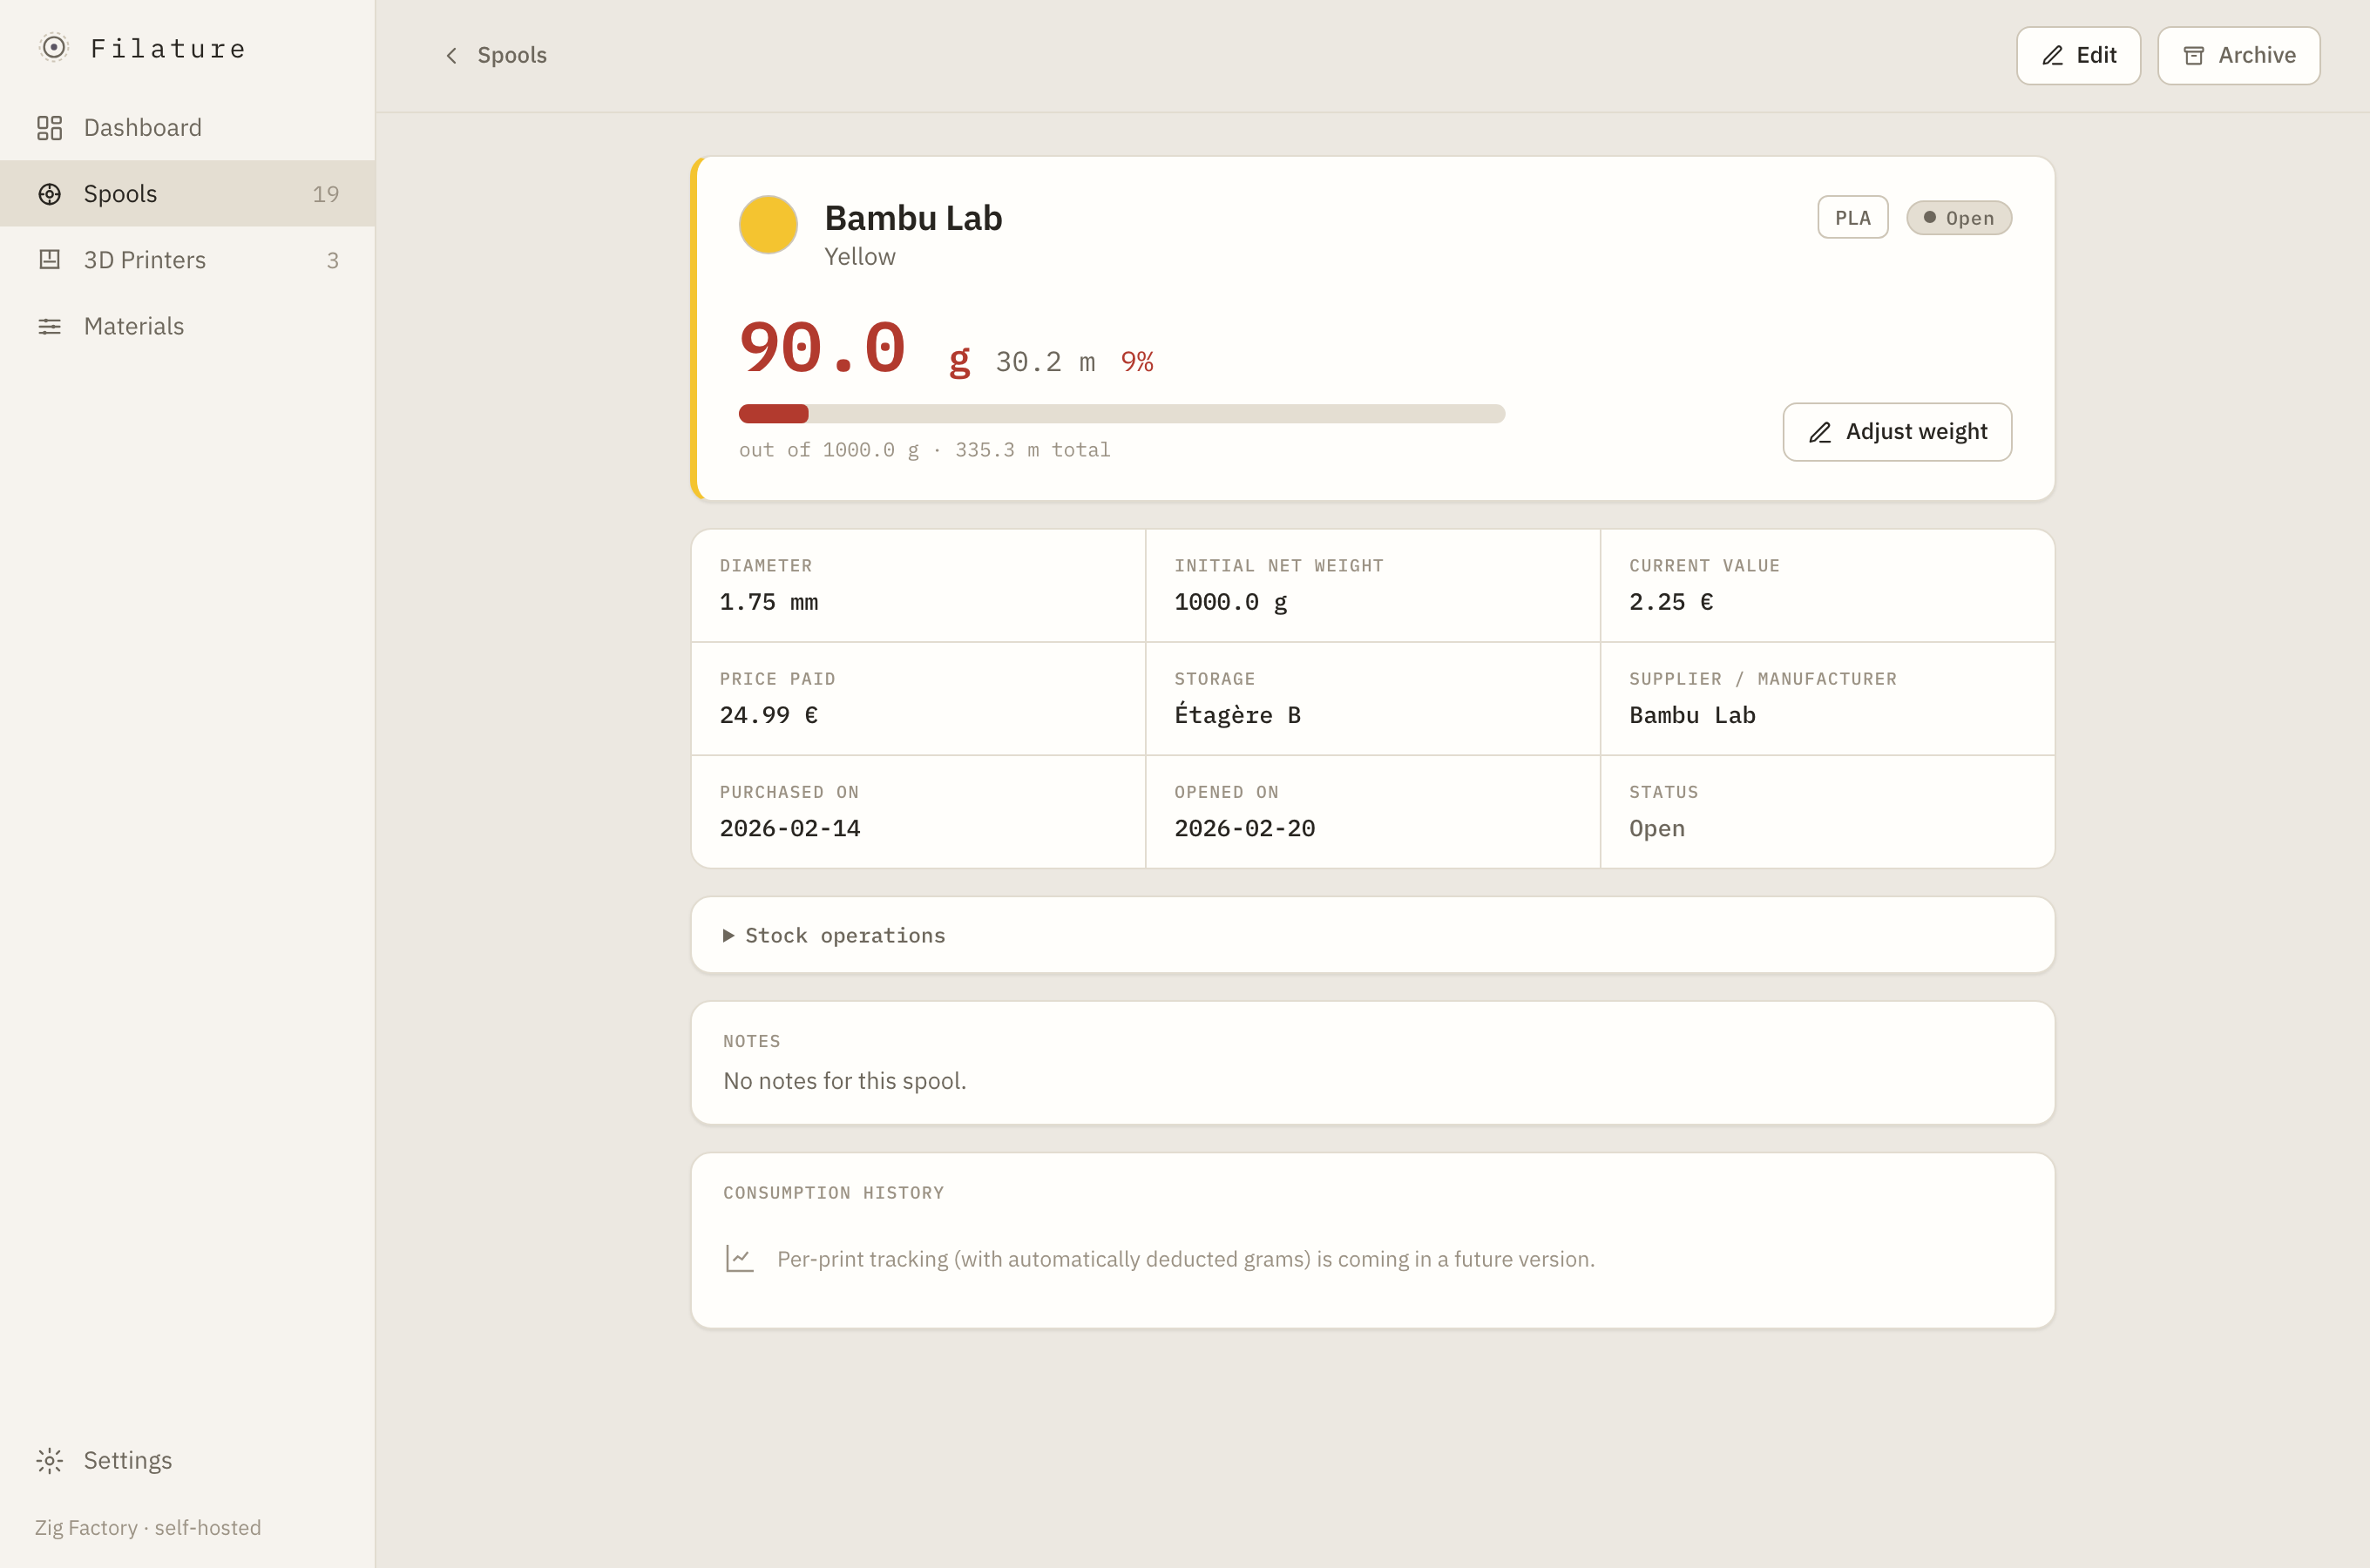Click the Settings gear icon
The width and height of the screenshot is (2370, 1568).
(x=49, y=1461)
